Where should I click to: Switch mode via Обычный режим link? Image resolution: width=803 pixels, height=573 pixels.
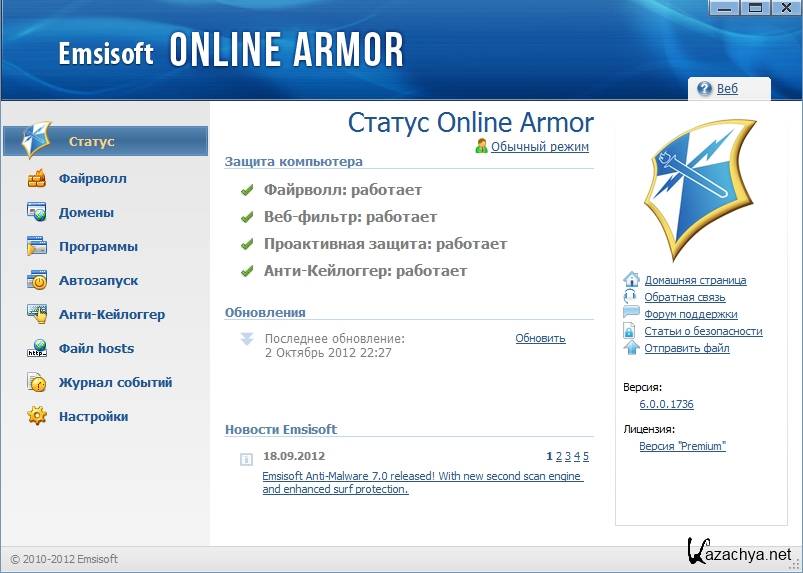coord(539,147)
